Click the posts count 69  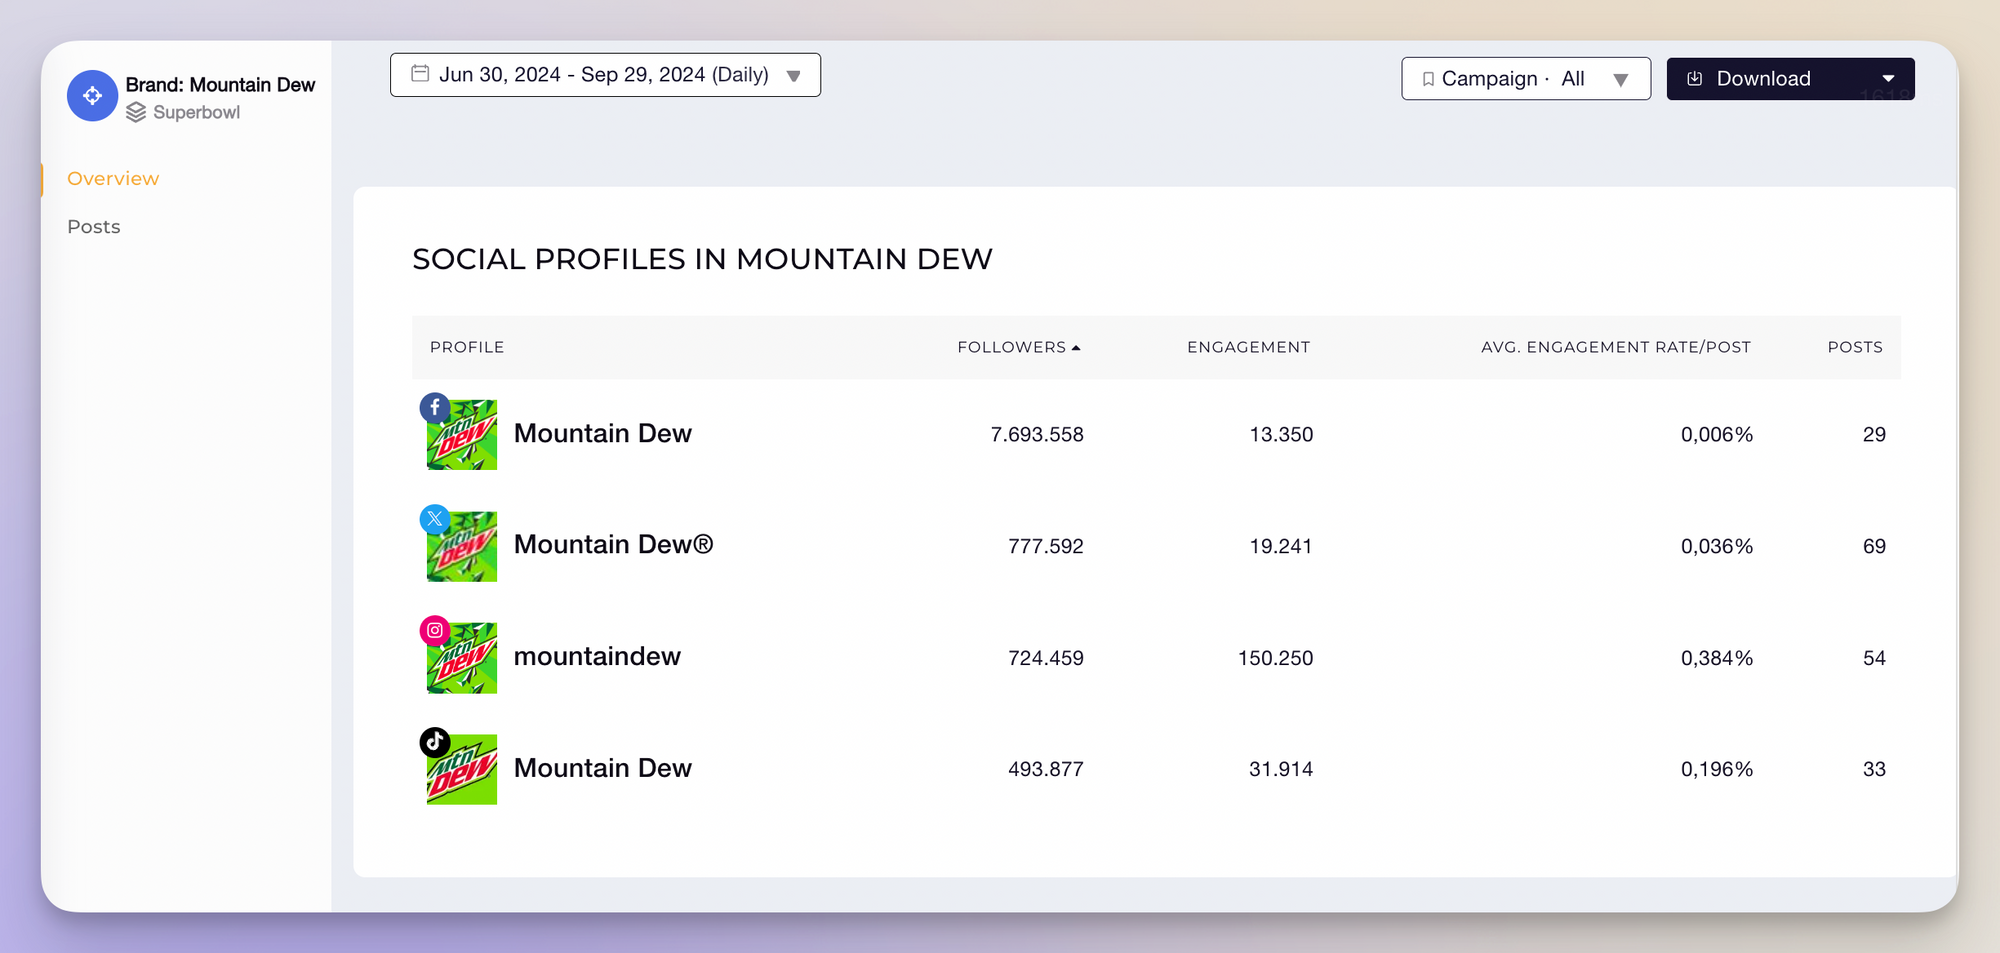tap(1874, 547)
